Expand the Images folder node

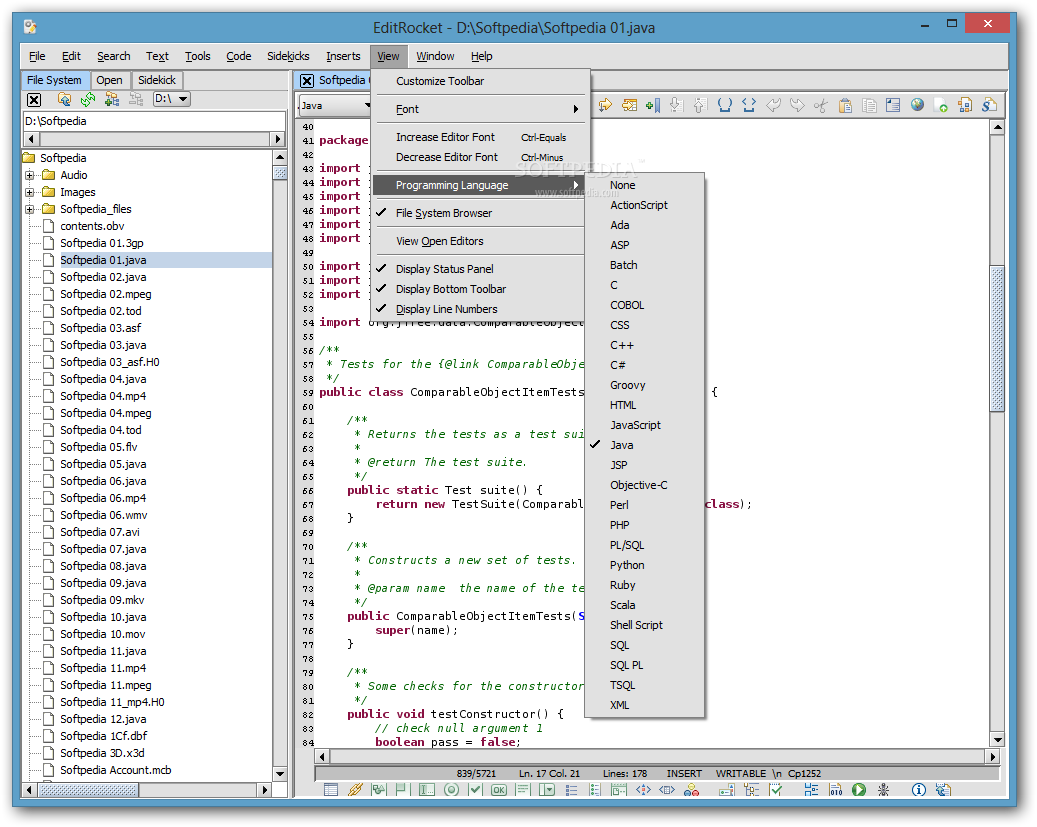pyautogui.click(x=29, y=193)
